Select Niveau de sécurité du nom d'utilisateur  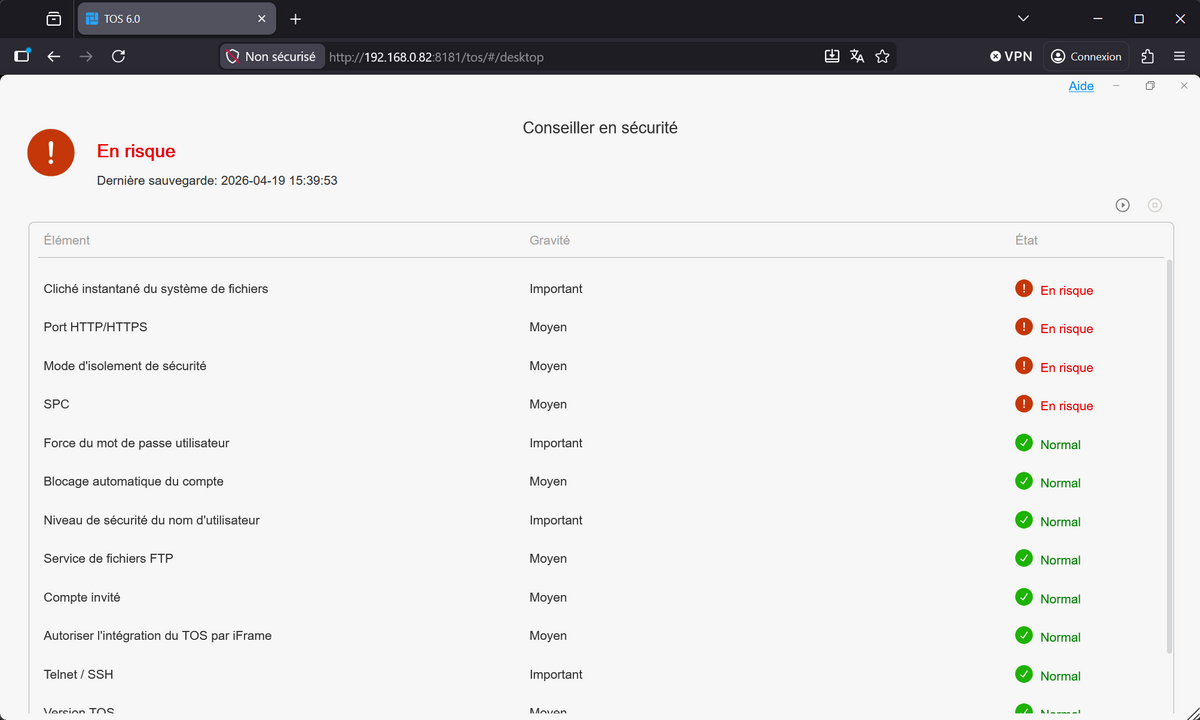152,520
